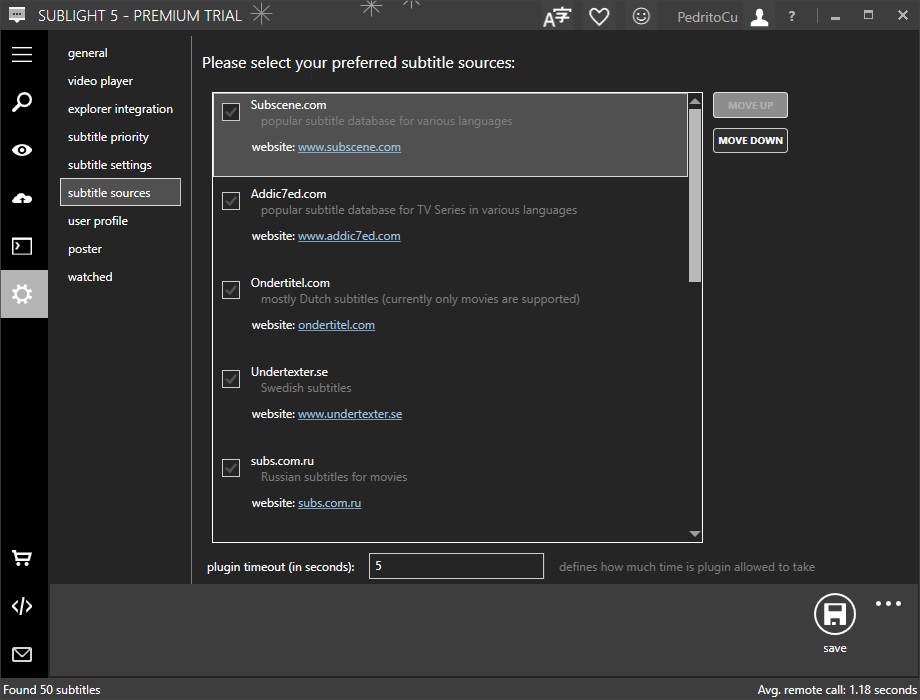920x700 pixels.
Task: Open the eye watched icon in sidebar
Action: [x=22, y=150]
